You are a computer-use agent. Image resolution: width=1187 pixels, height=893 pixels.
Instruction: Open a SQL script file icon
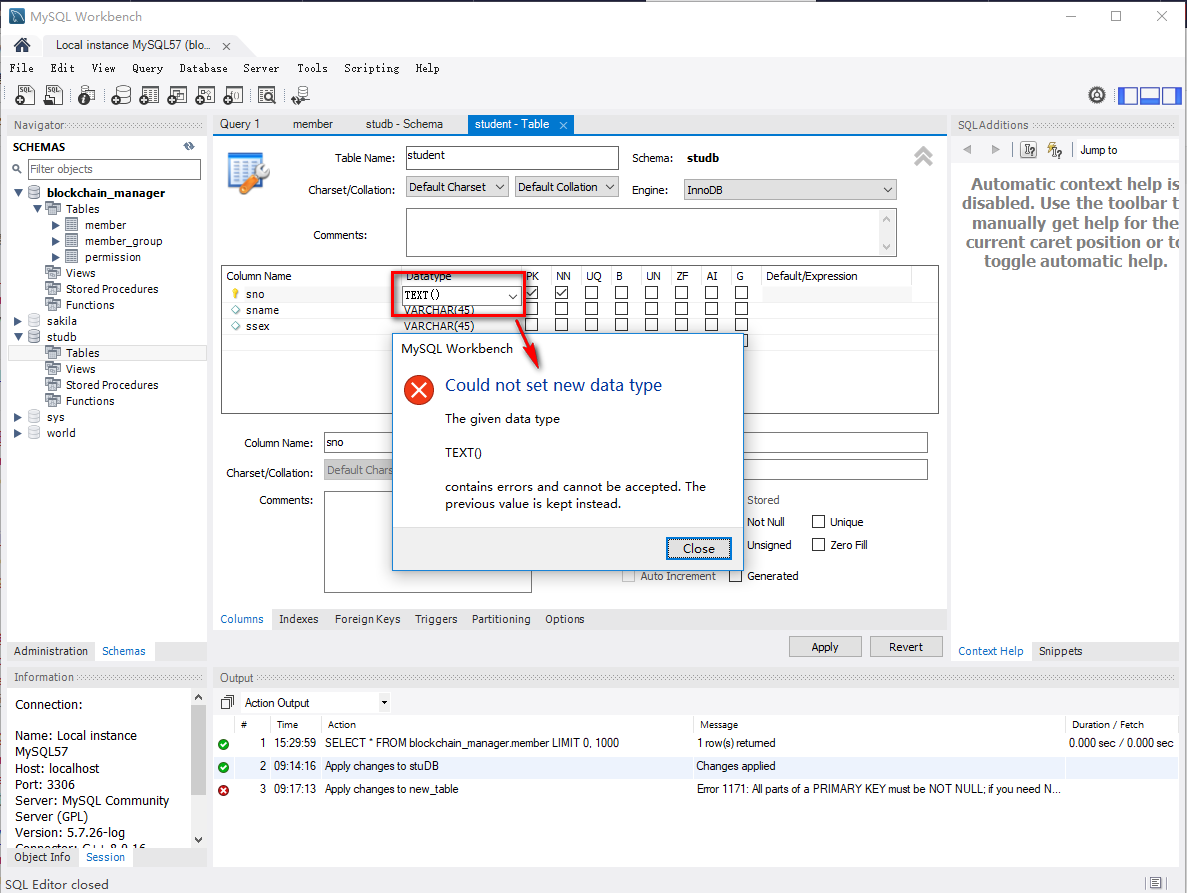point(53,95)
